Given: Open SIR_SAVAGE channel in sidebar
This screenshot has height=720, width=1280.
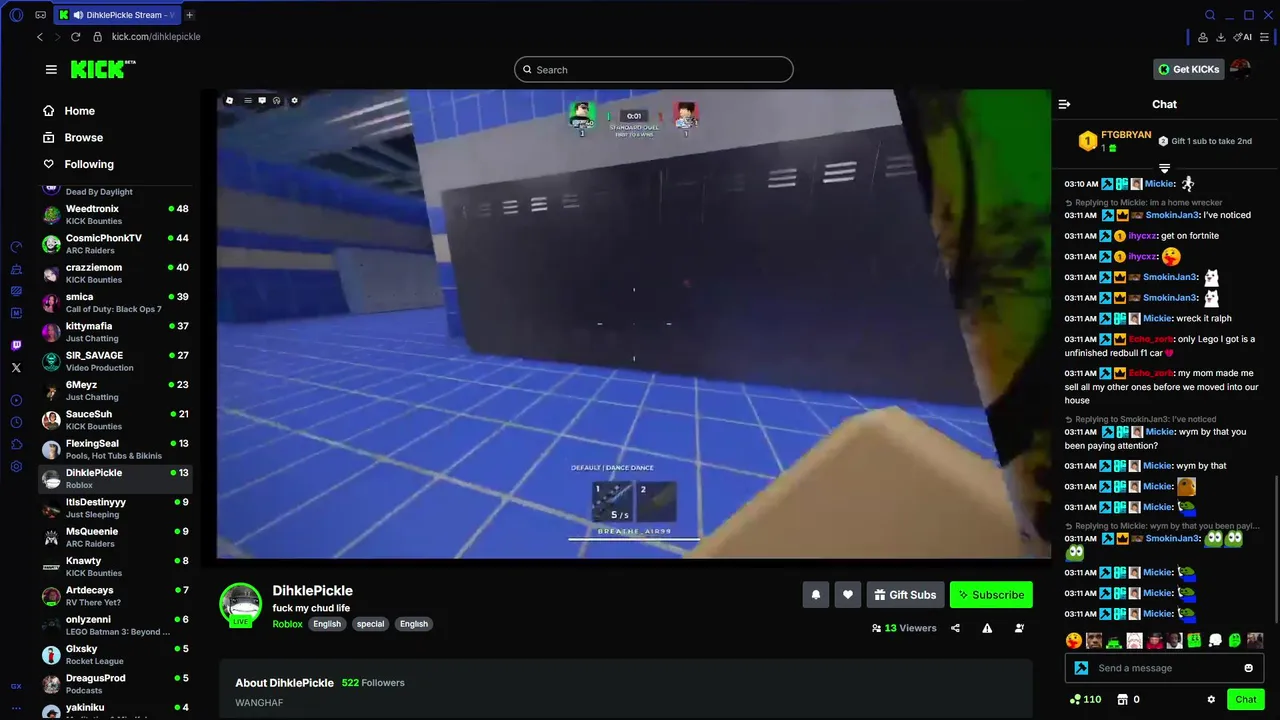Looking at the screenshot, I should point(115,361).
